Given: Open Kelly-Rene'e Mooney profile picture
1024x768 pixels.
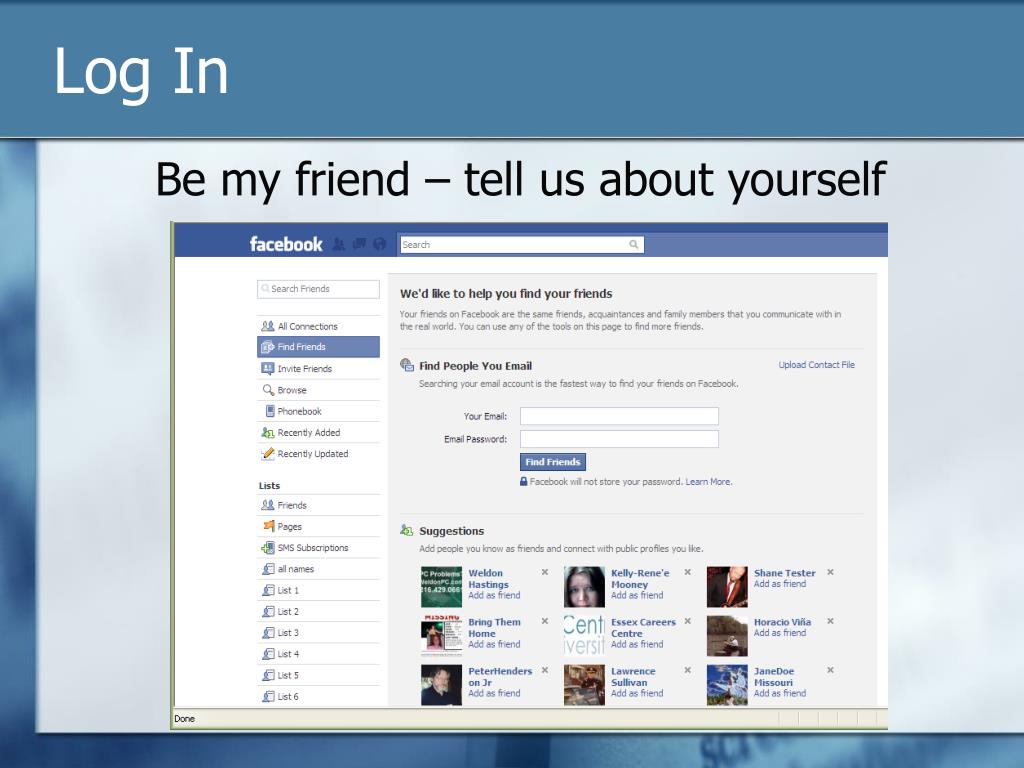Looking at the screenshot, I should [584, 586].
